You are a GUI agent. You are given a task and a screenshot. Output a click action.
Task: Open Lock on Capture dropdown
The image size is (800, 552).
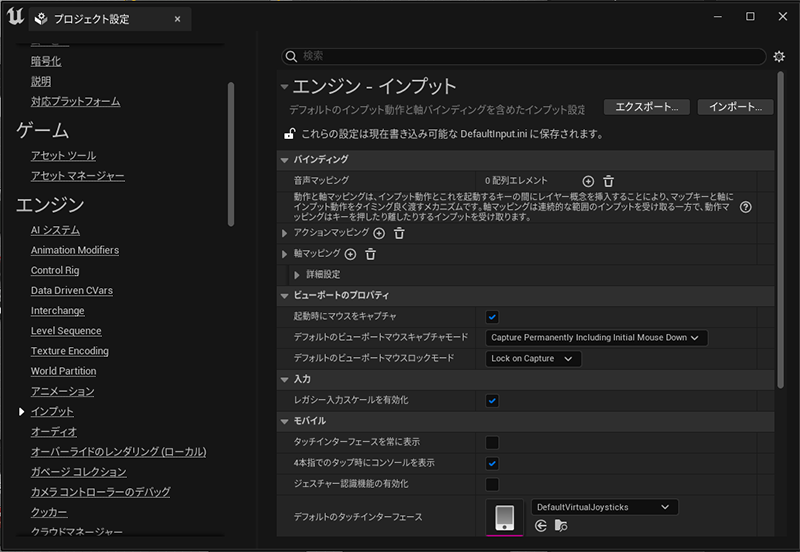(534, 359)
